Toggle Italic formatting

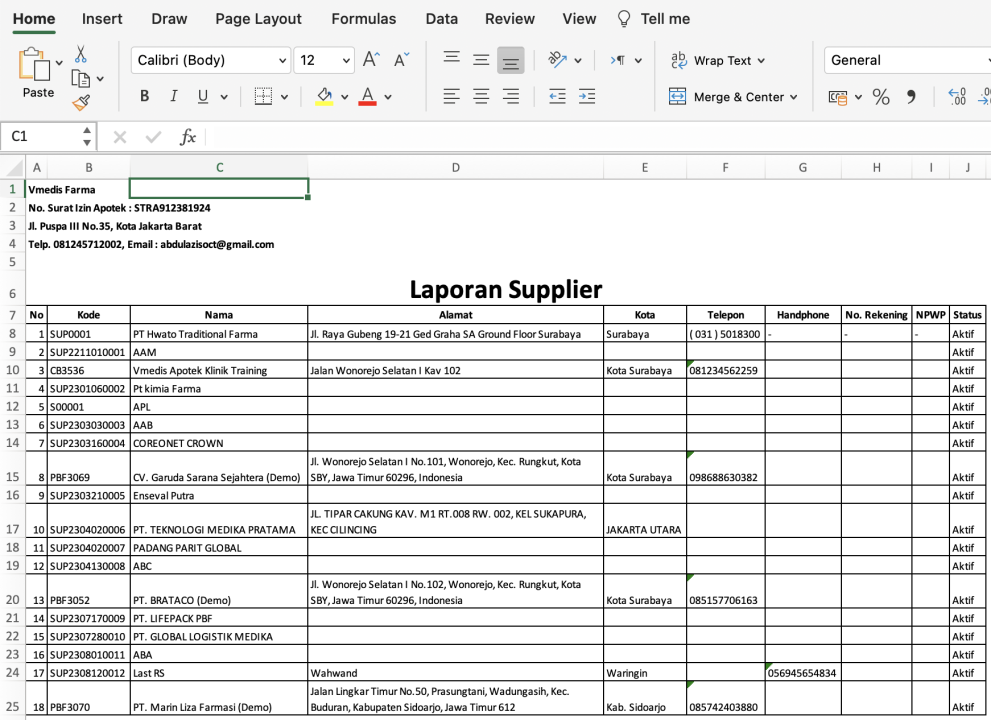coord(174,97)
